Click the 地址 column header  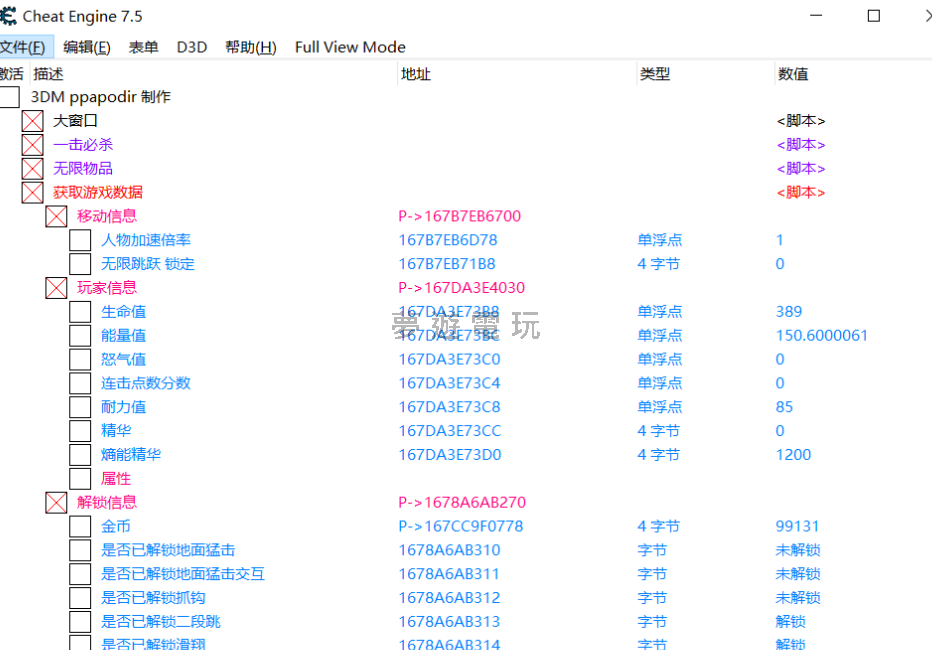pyautogui.click(x=416, y=74)
